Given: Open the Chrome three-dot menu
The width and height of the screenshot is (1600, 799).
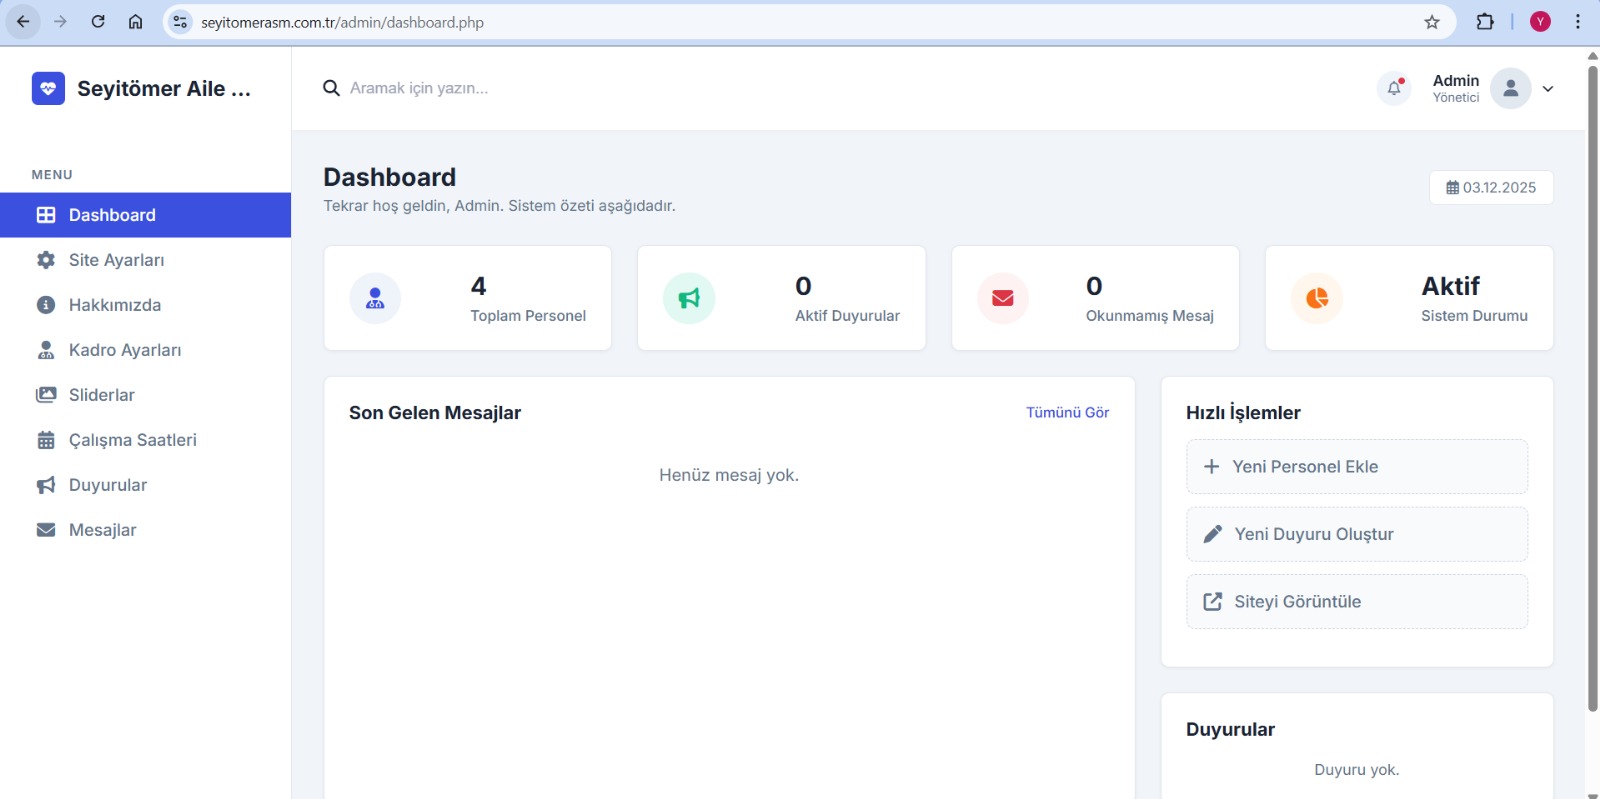Looking at the screenshot, I should pos(1578,22).
